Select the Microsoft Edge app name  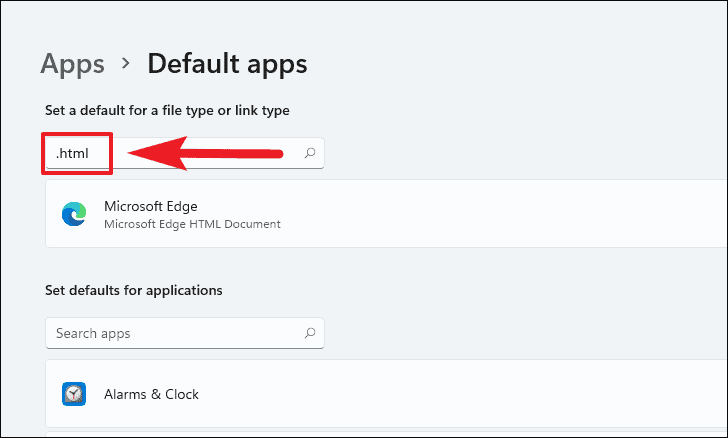(150, 206)
